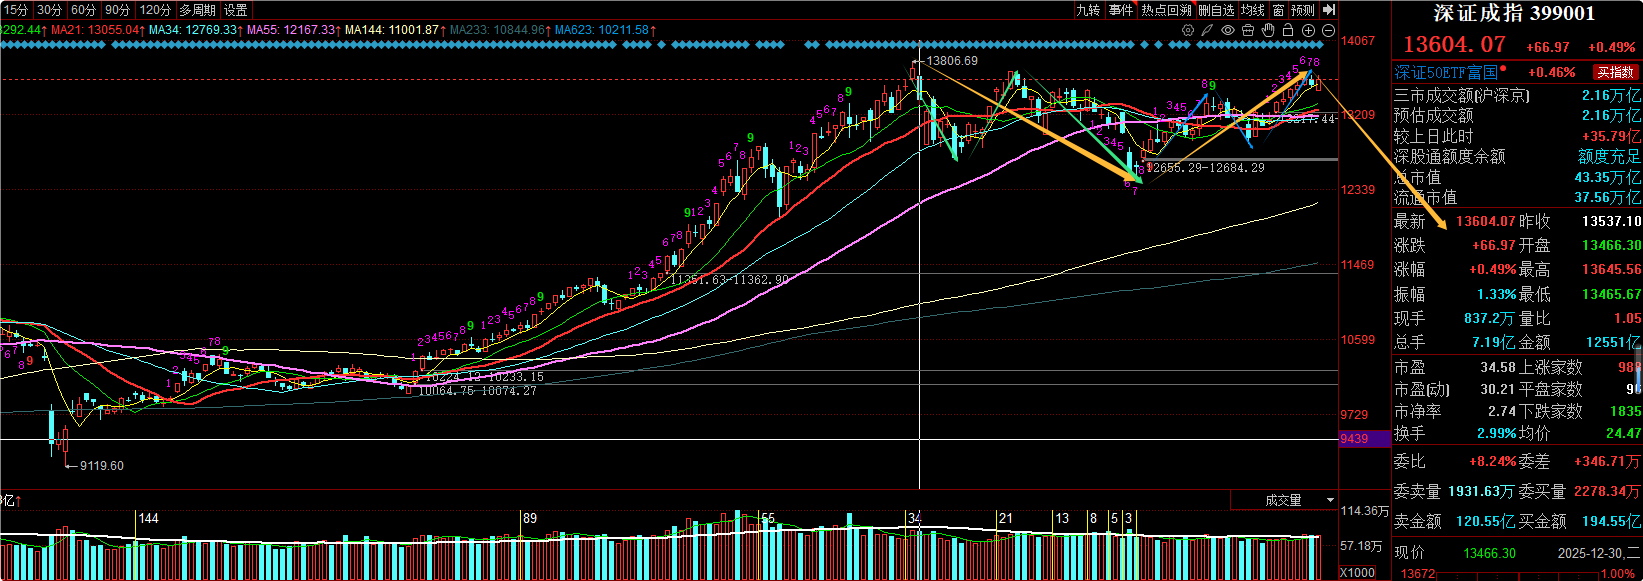Screen dimensions: 1643x581
Task: Click the 55 volume cycle marker
Action: pyautogui.click(x=768, y=518)
